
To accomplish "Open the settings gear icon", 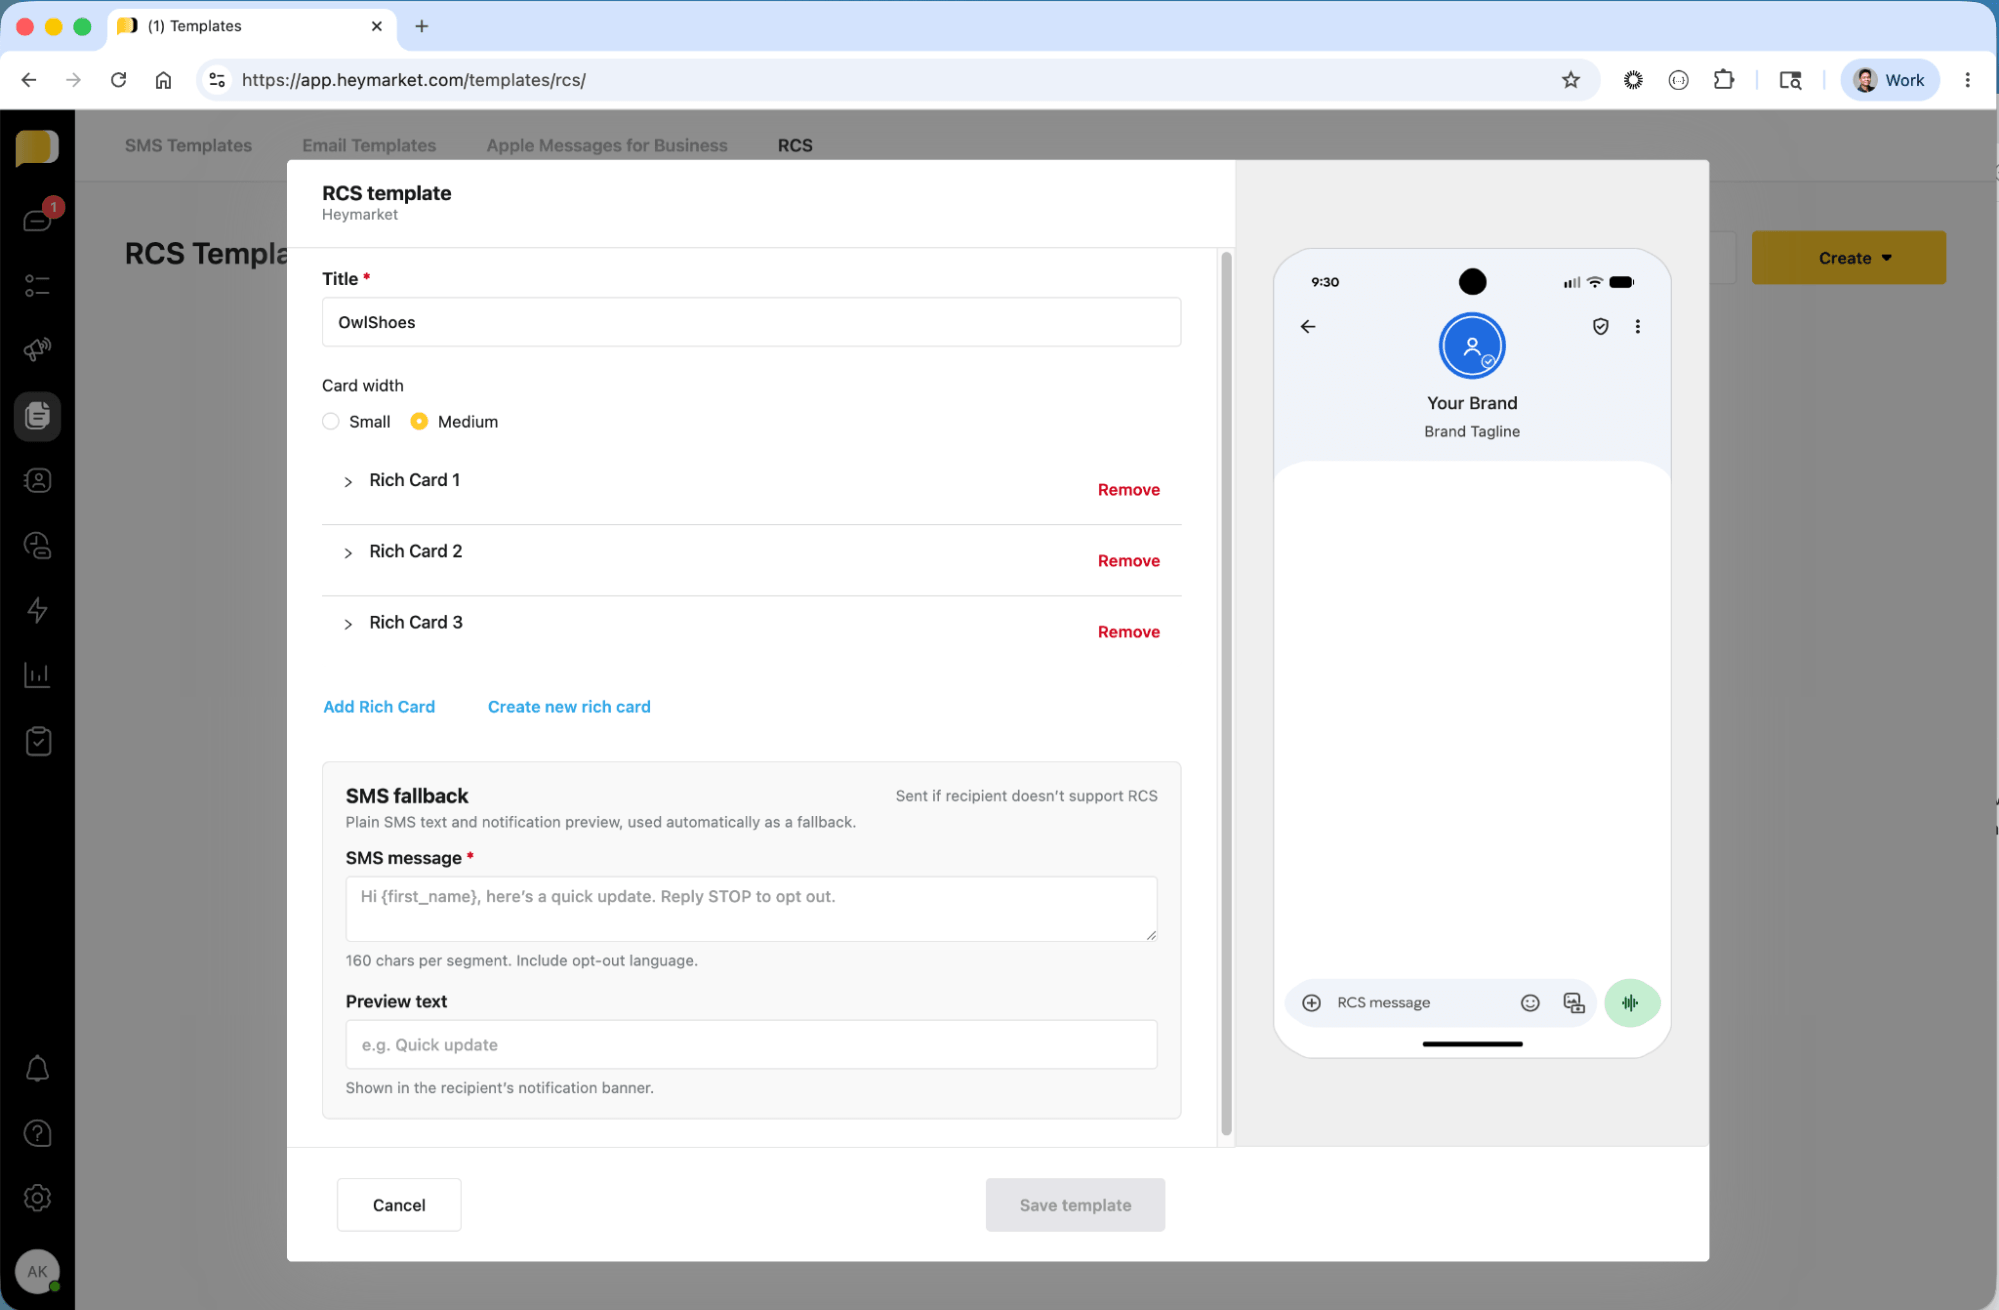I will 38,1198.
